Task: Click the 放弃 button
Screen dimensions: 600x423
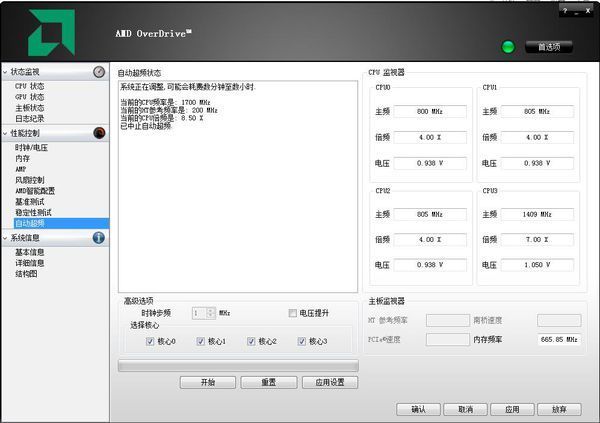Action: tap(559, 409)
